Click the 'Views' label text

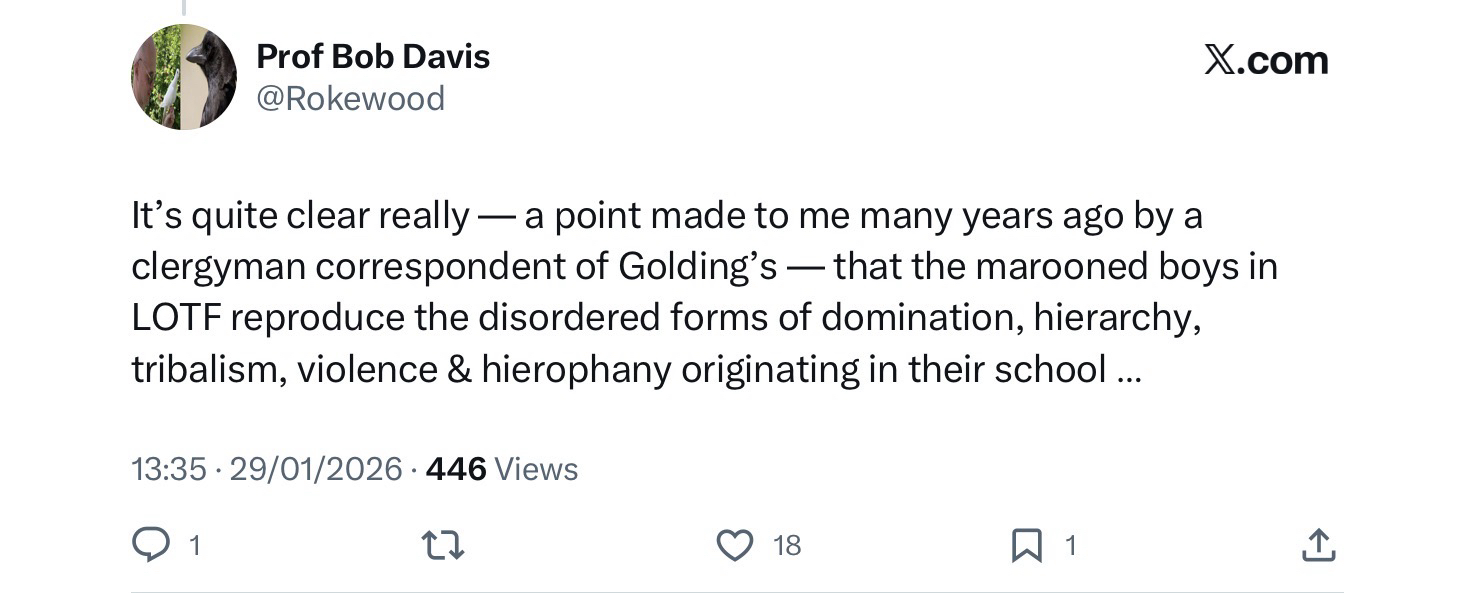(537, 468)
